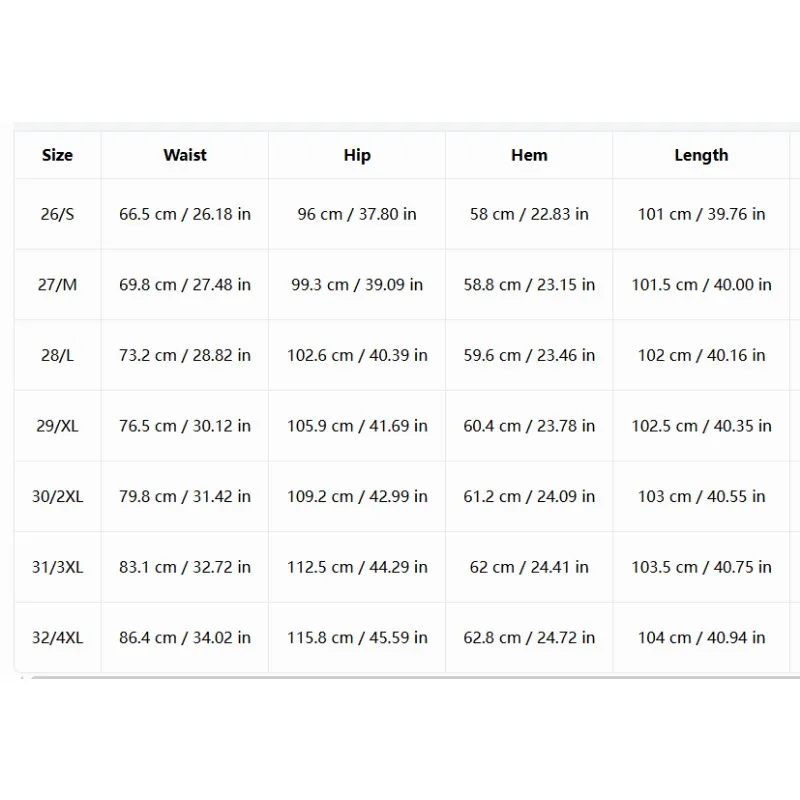Select the 29/XL size row label
Viewport: 800px width, 800px height.
pyautogui.click(x=57, y=426)
